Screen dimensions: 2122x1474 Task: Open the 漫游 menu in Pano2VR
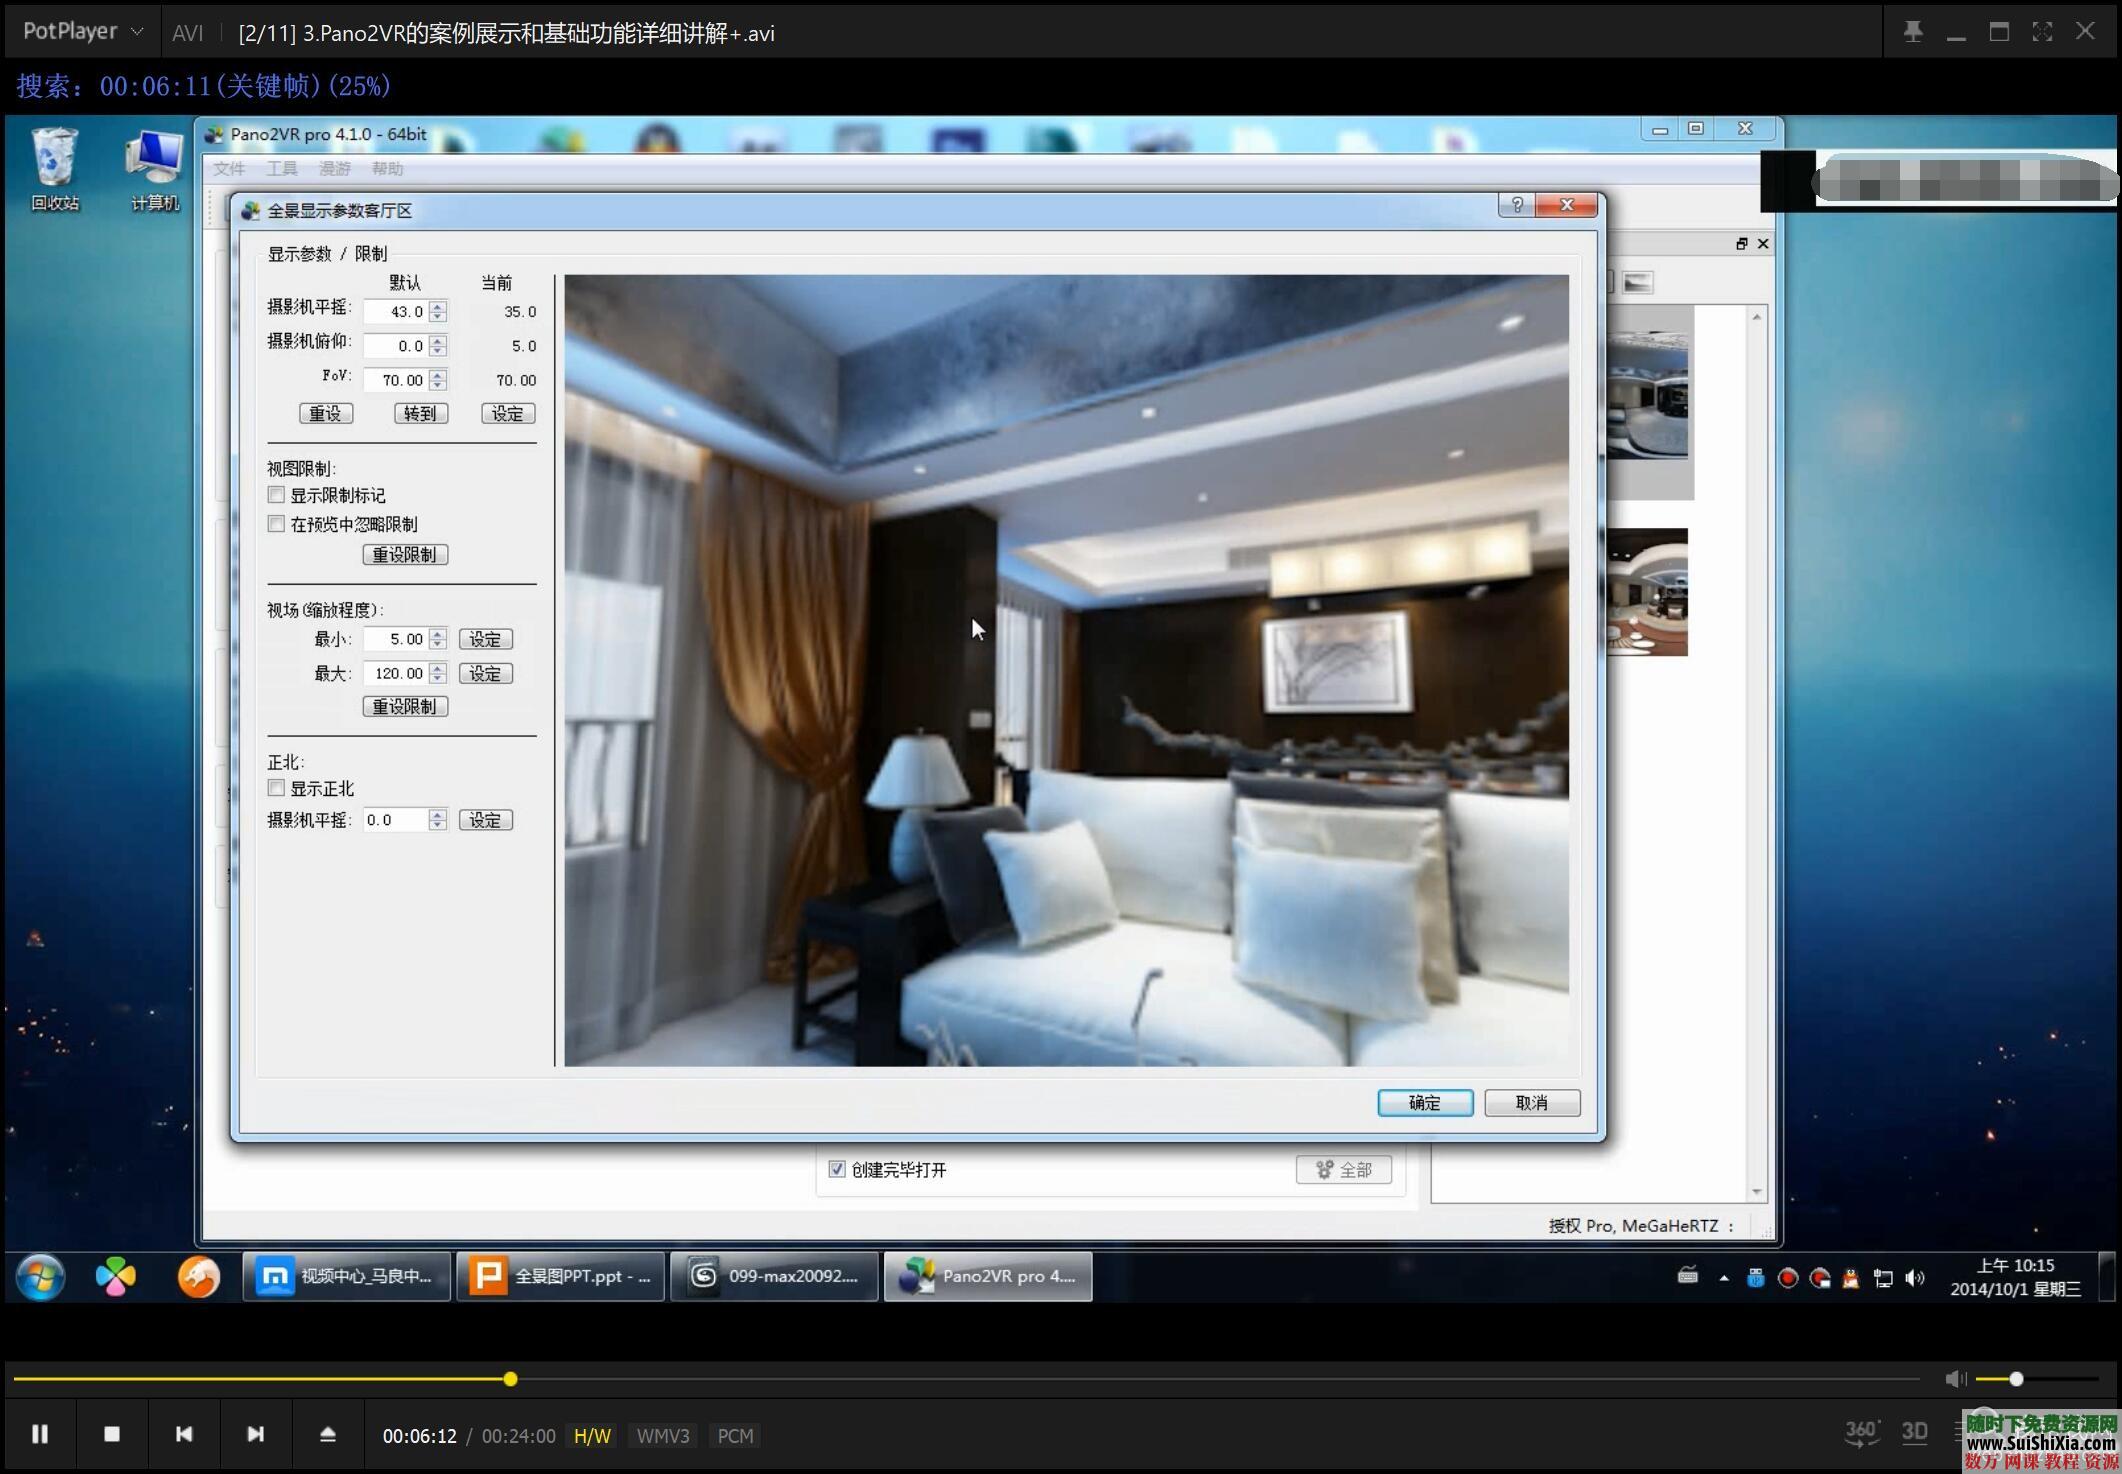(336, 168)
